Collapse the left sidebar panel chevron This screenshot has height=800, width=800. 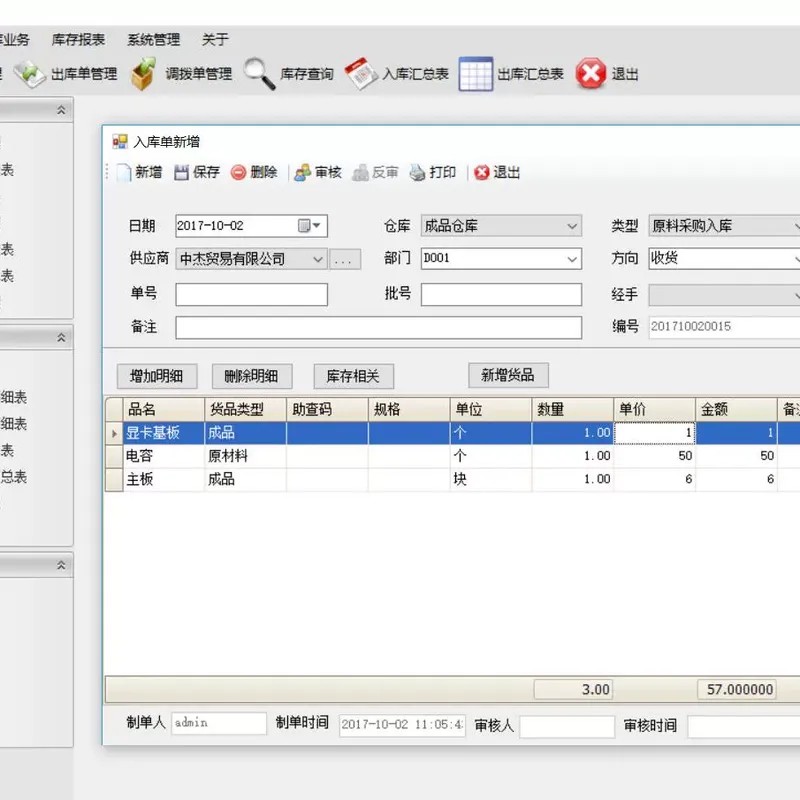click(x=63, y=110)
